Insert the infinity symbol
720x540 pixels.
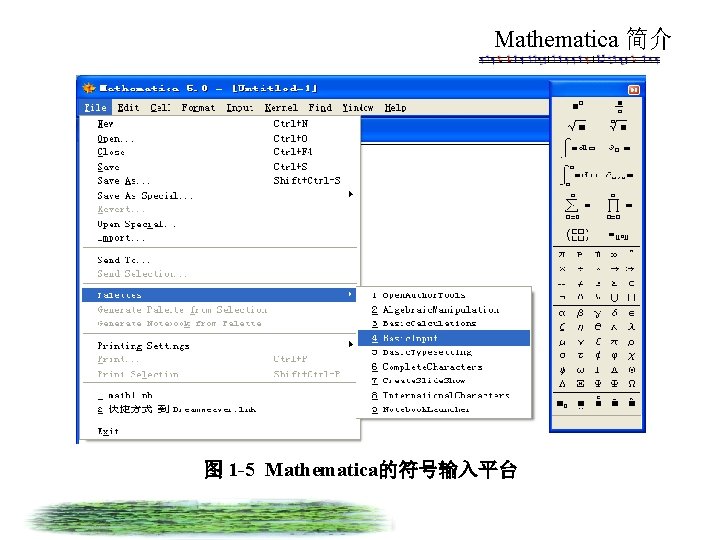[614, 254]
